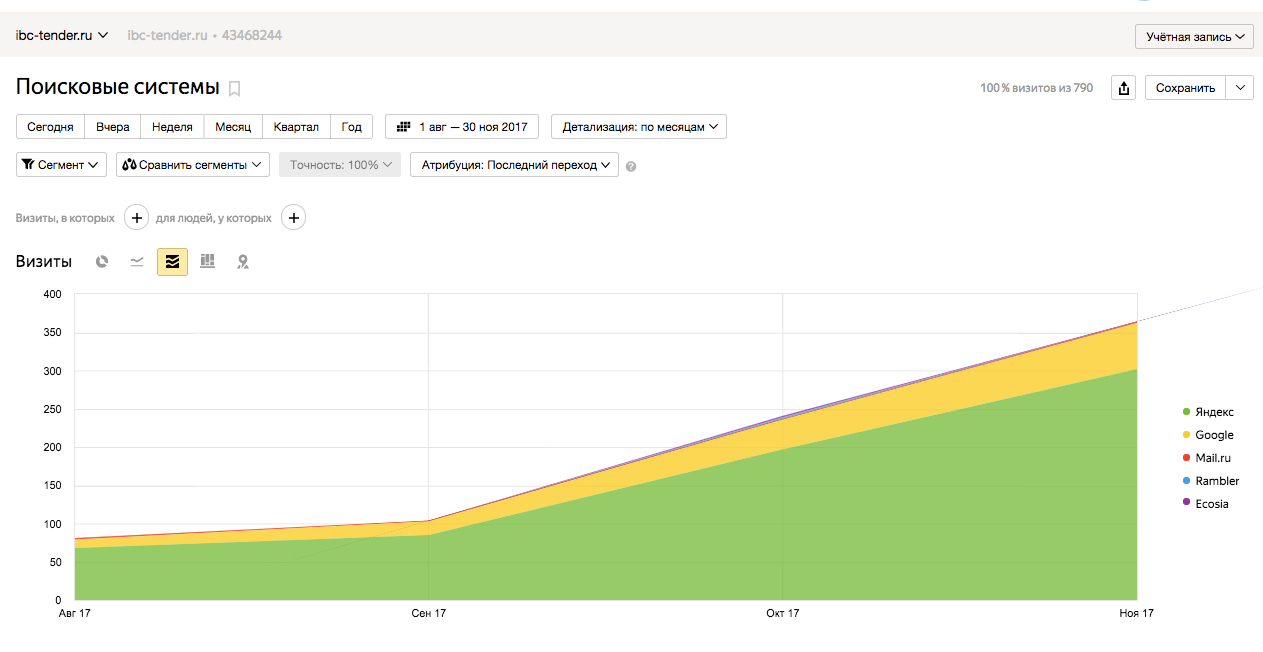The image size is (1263, 652).
Task: Toggle the Яндекс series in legend
Action: [1214, 412]
